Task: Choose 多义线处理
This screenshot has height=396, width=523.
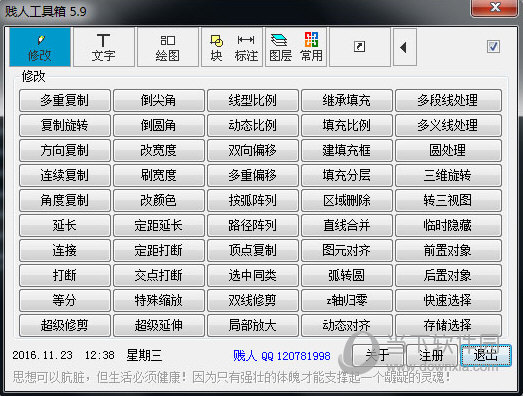Action: click(448, 125)
